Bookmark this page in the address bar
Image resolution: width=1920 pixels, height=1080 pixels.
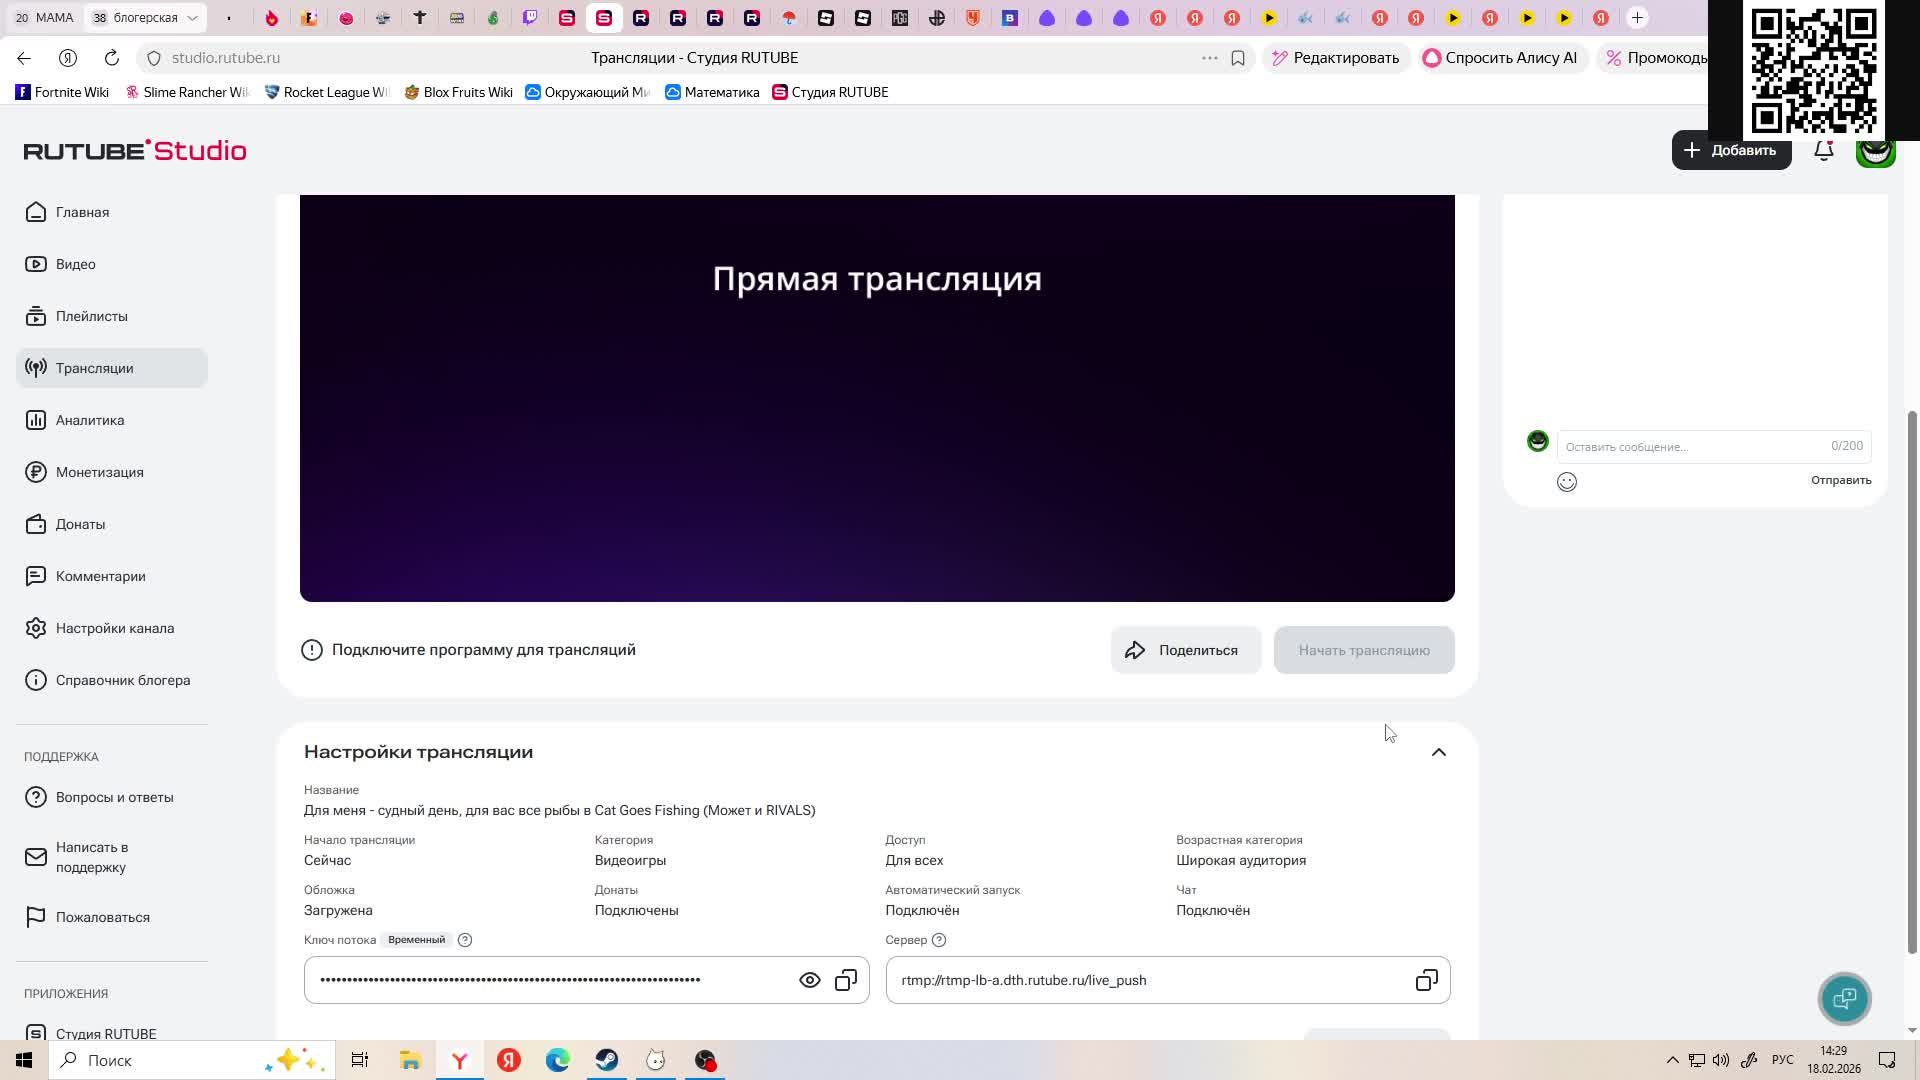[1238, 58]
